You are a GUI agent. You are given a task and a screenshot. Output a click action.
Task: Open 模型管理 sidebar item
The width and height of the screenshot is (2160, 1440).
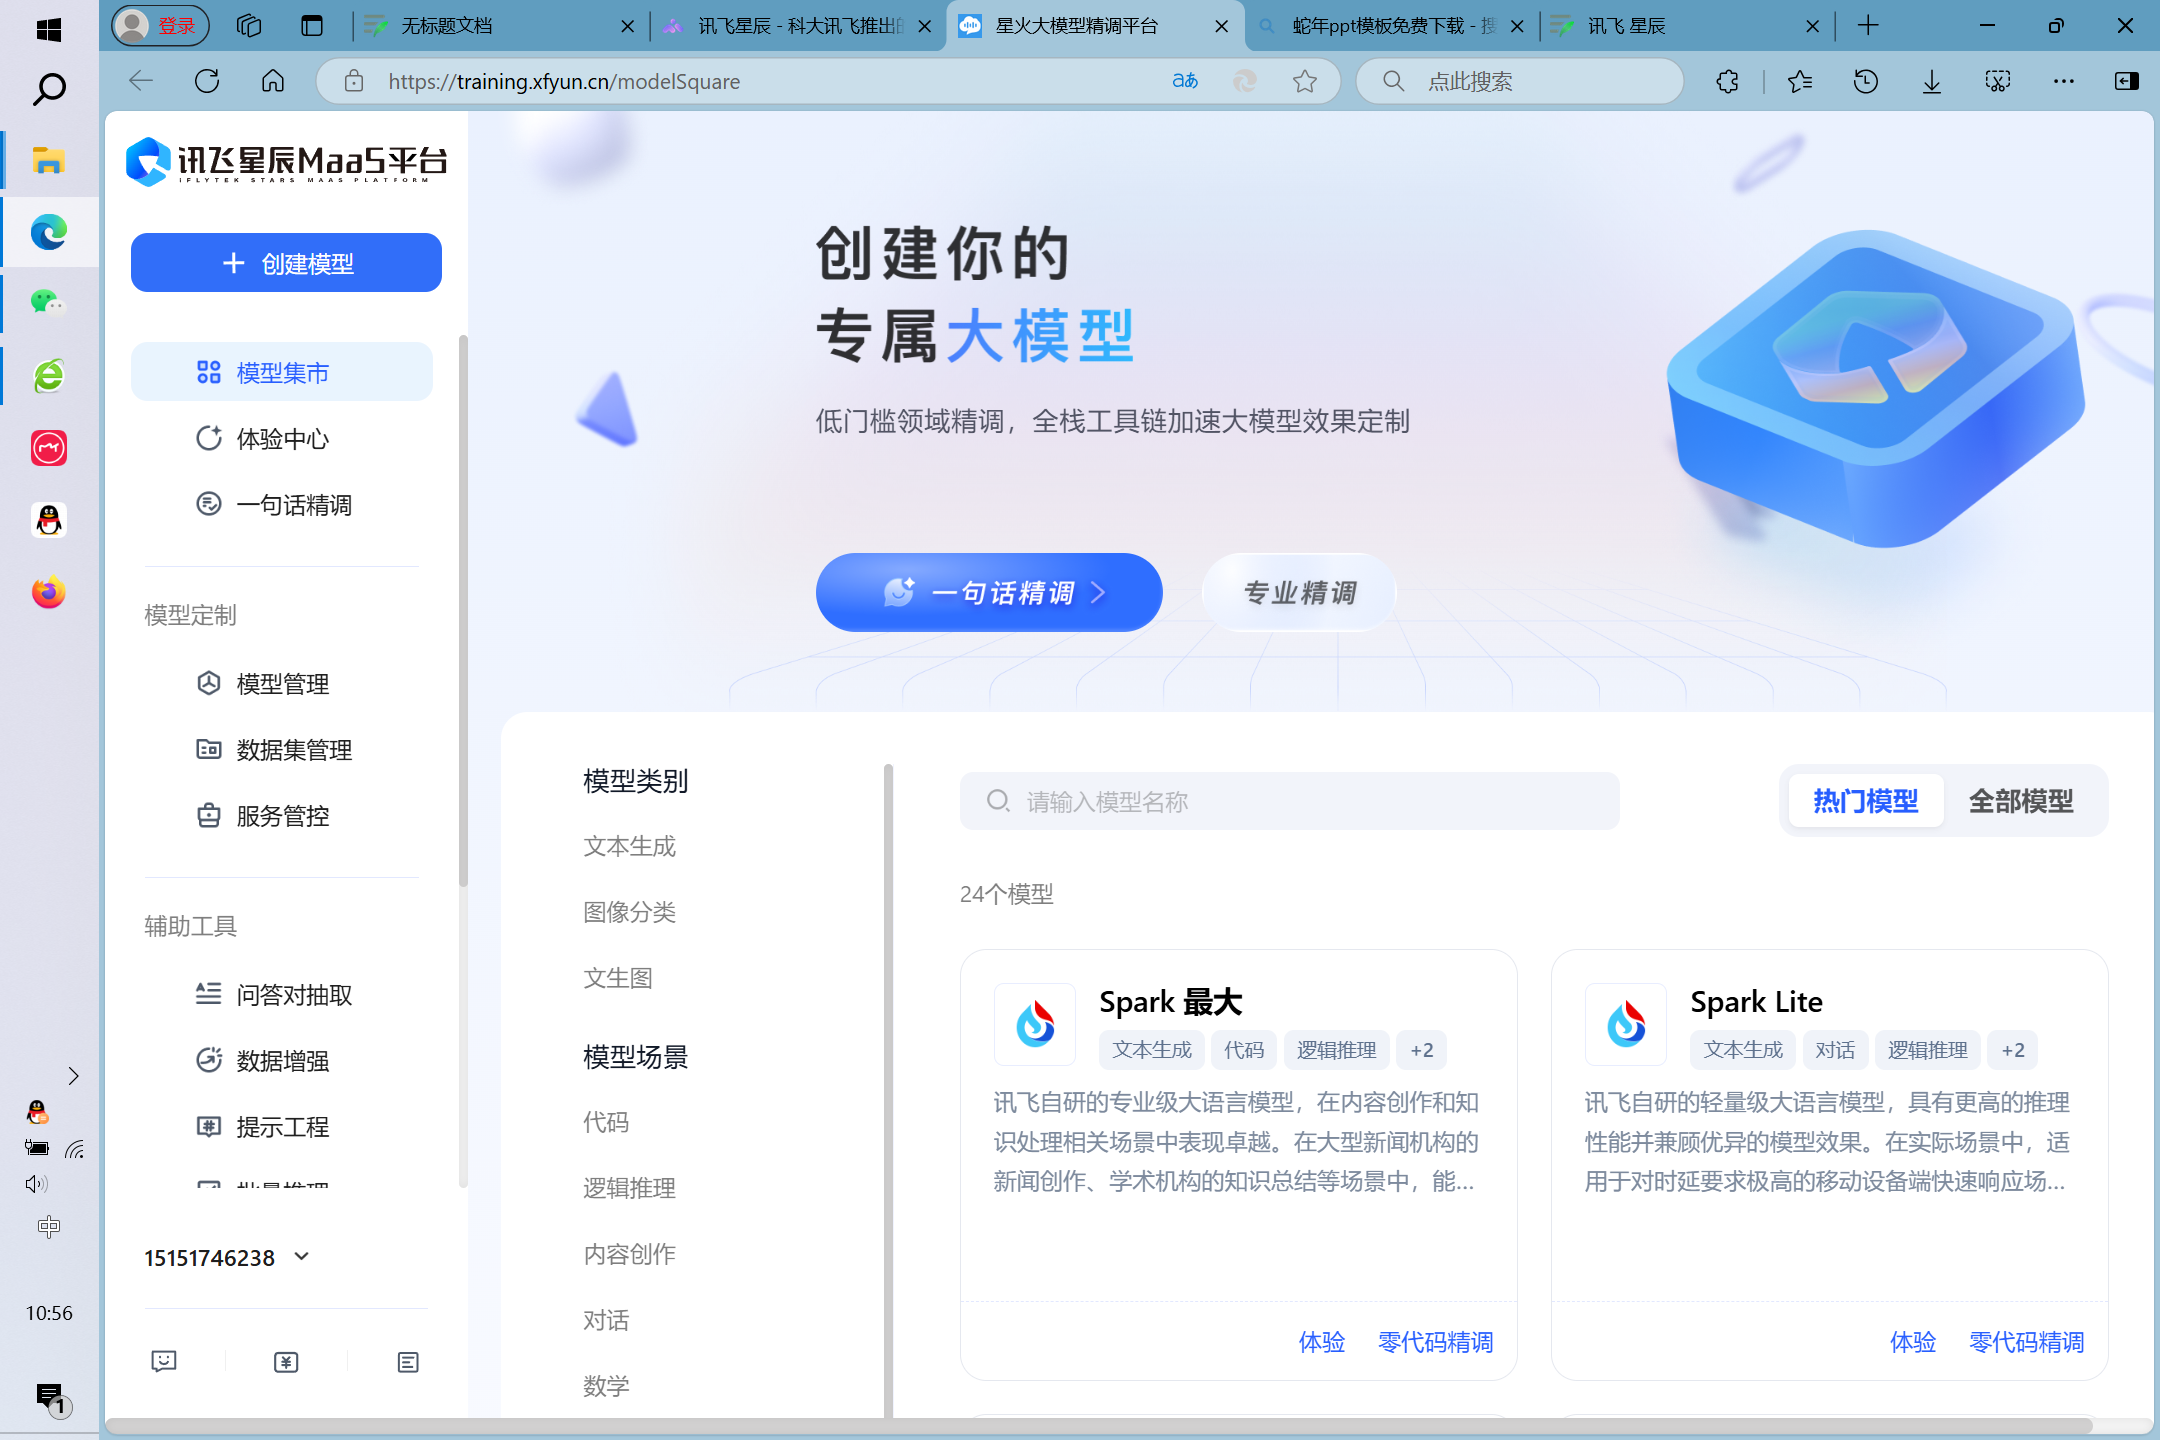[x=282, y=683]
